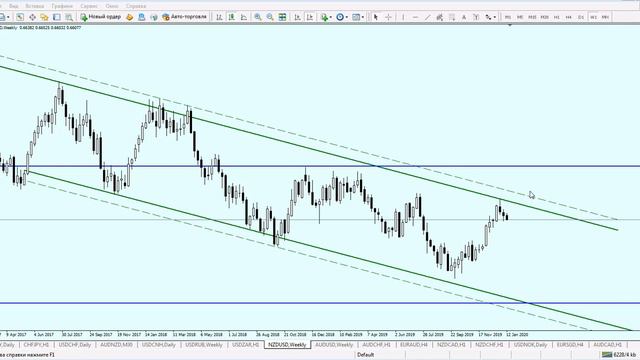Switch timeframe to D1

[581, 17]
